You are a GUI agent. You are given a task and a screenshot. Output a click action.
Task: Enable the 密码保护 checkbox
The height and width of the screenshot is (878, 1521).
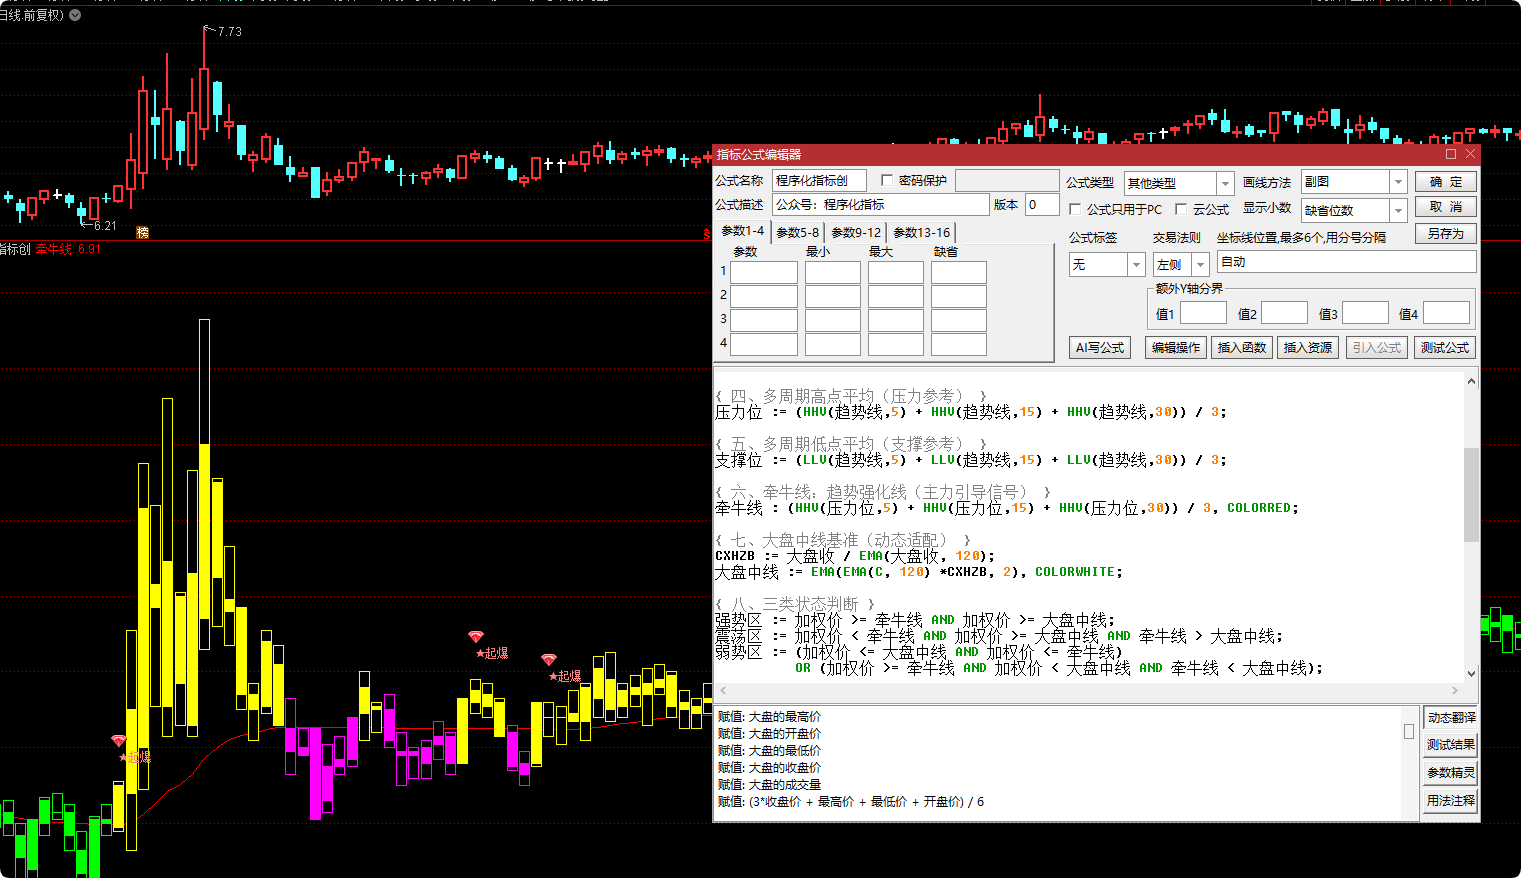point(886,181)
